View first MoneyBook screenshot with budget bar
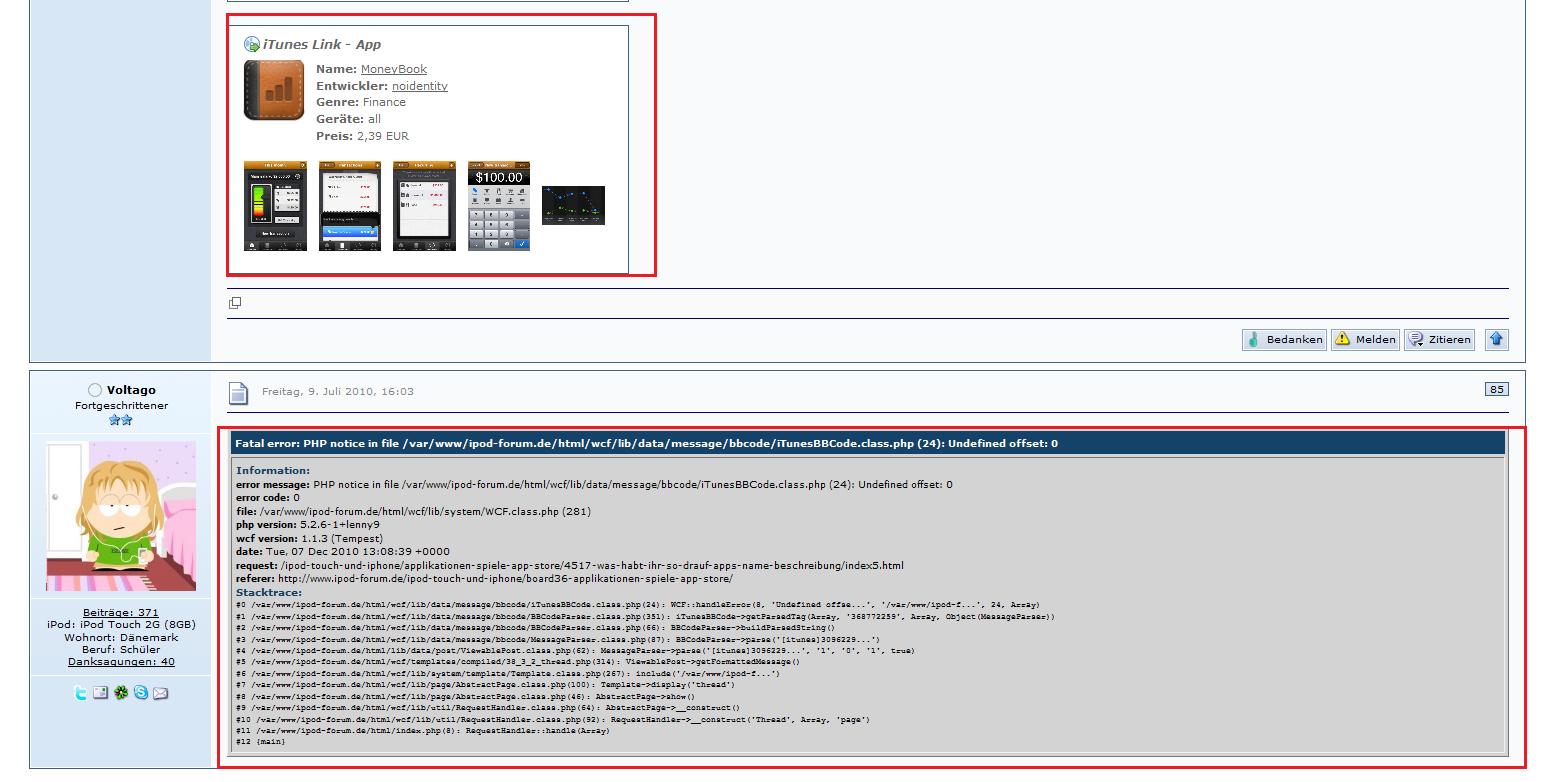The height and width of the screenshot is (782, 1541). (275, 205)
